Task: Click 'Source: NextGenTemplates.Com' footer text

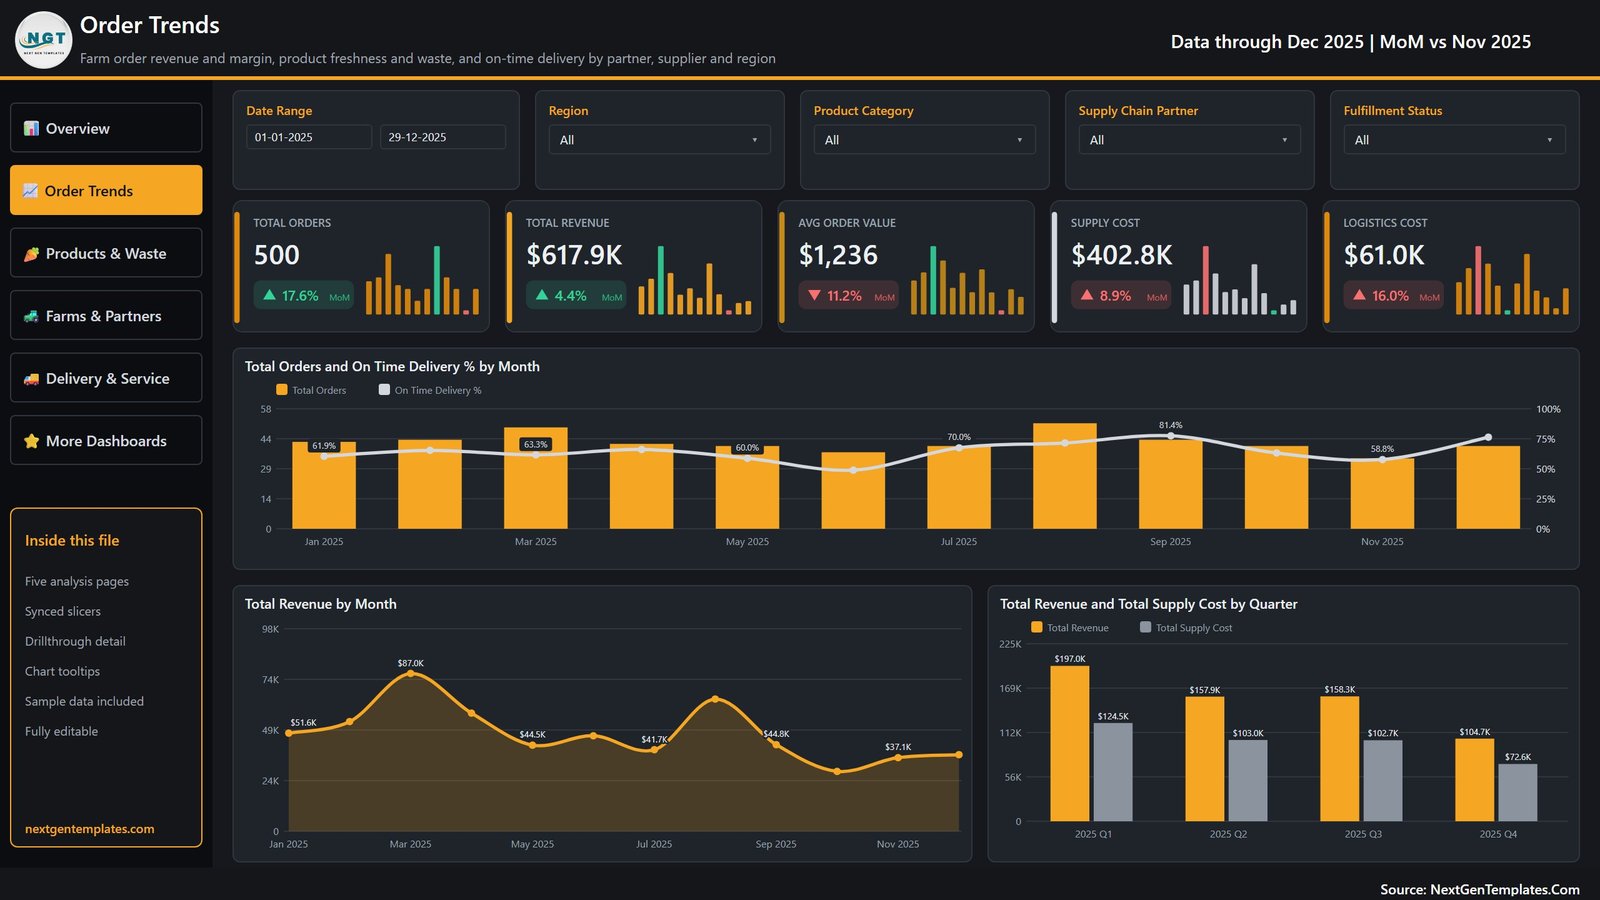Action: pos(1480,889)
